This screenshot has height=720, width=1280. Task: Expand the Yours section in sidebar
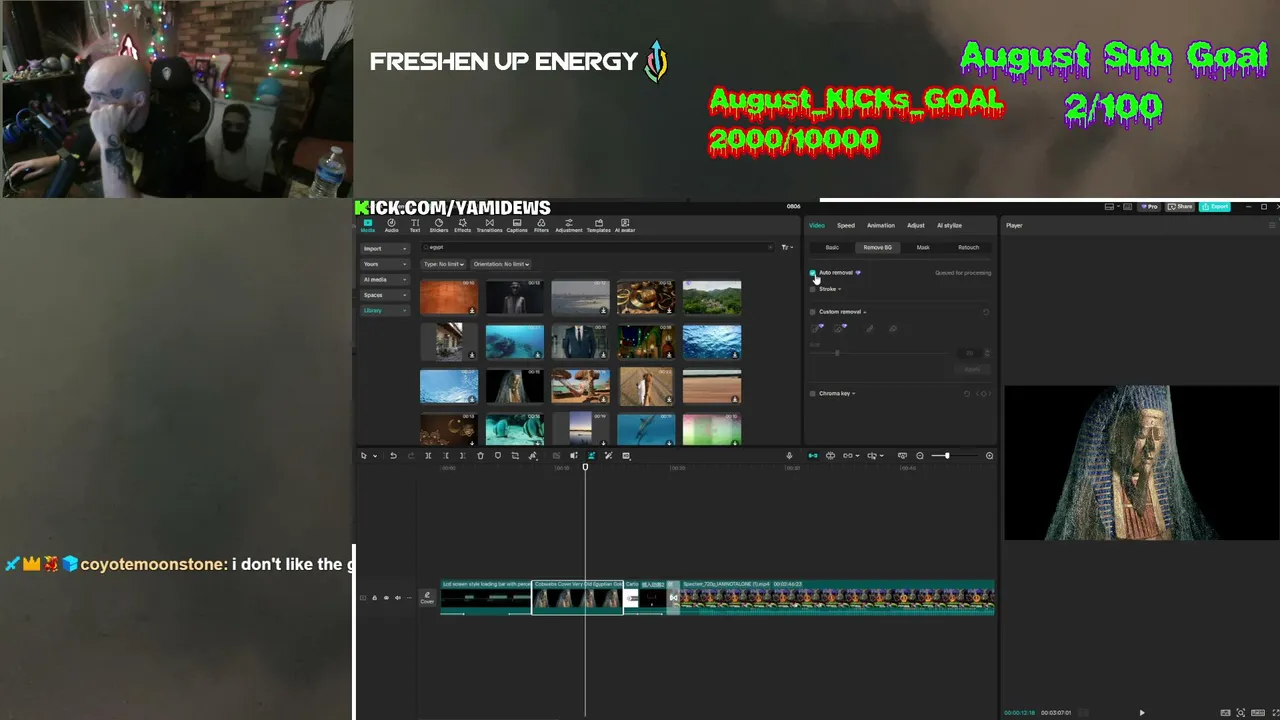[385, 264]
